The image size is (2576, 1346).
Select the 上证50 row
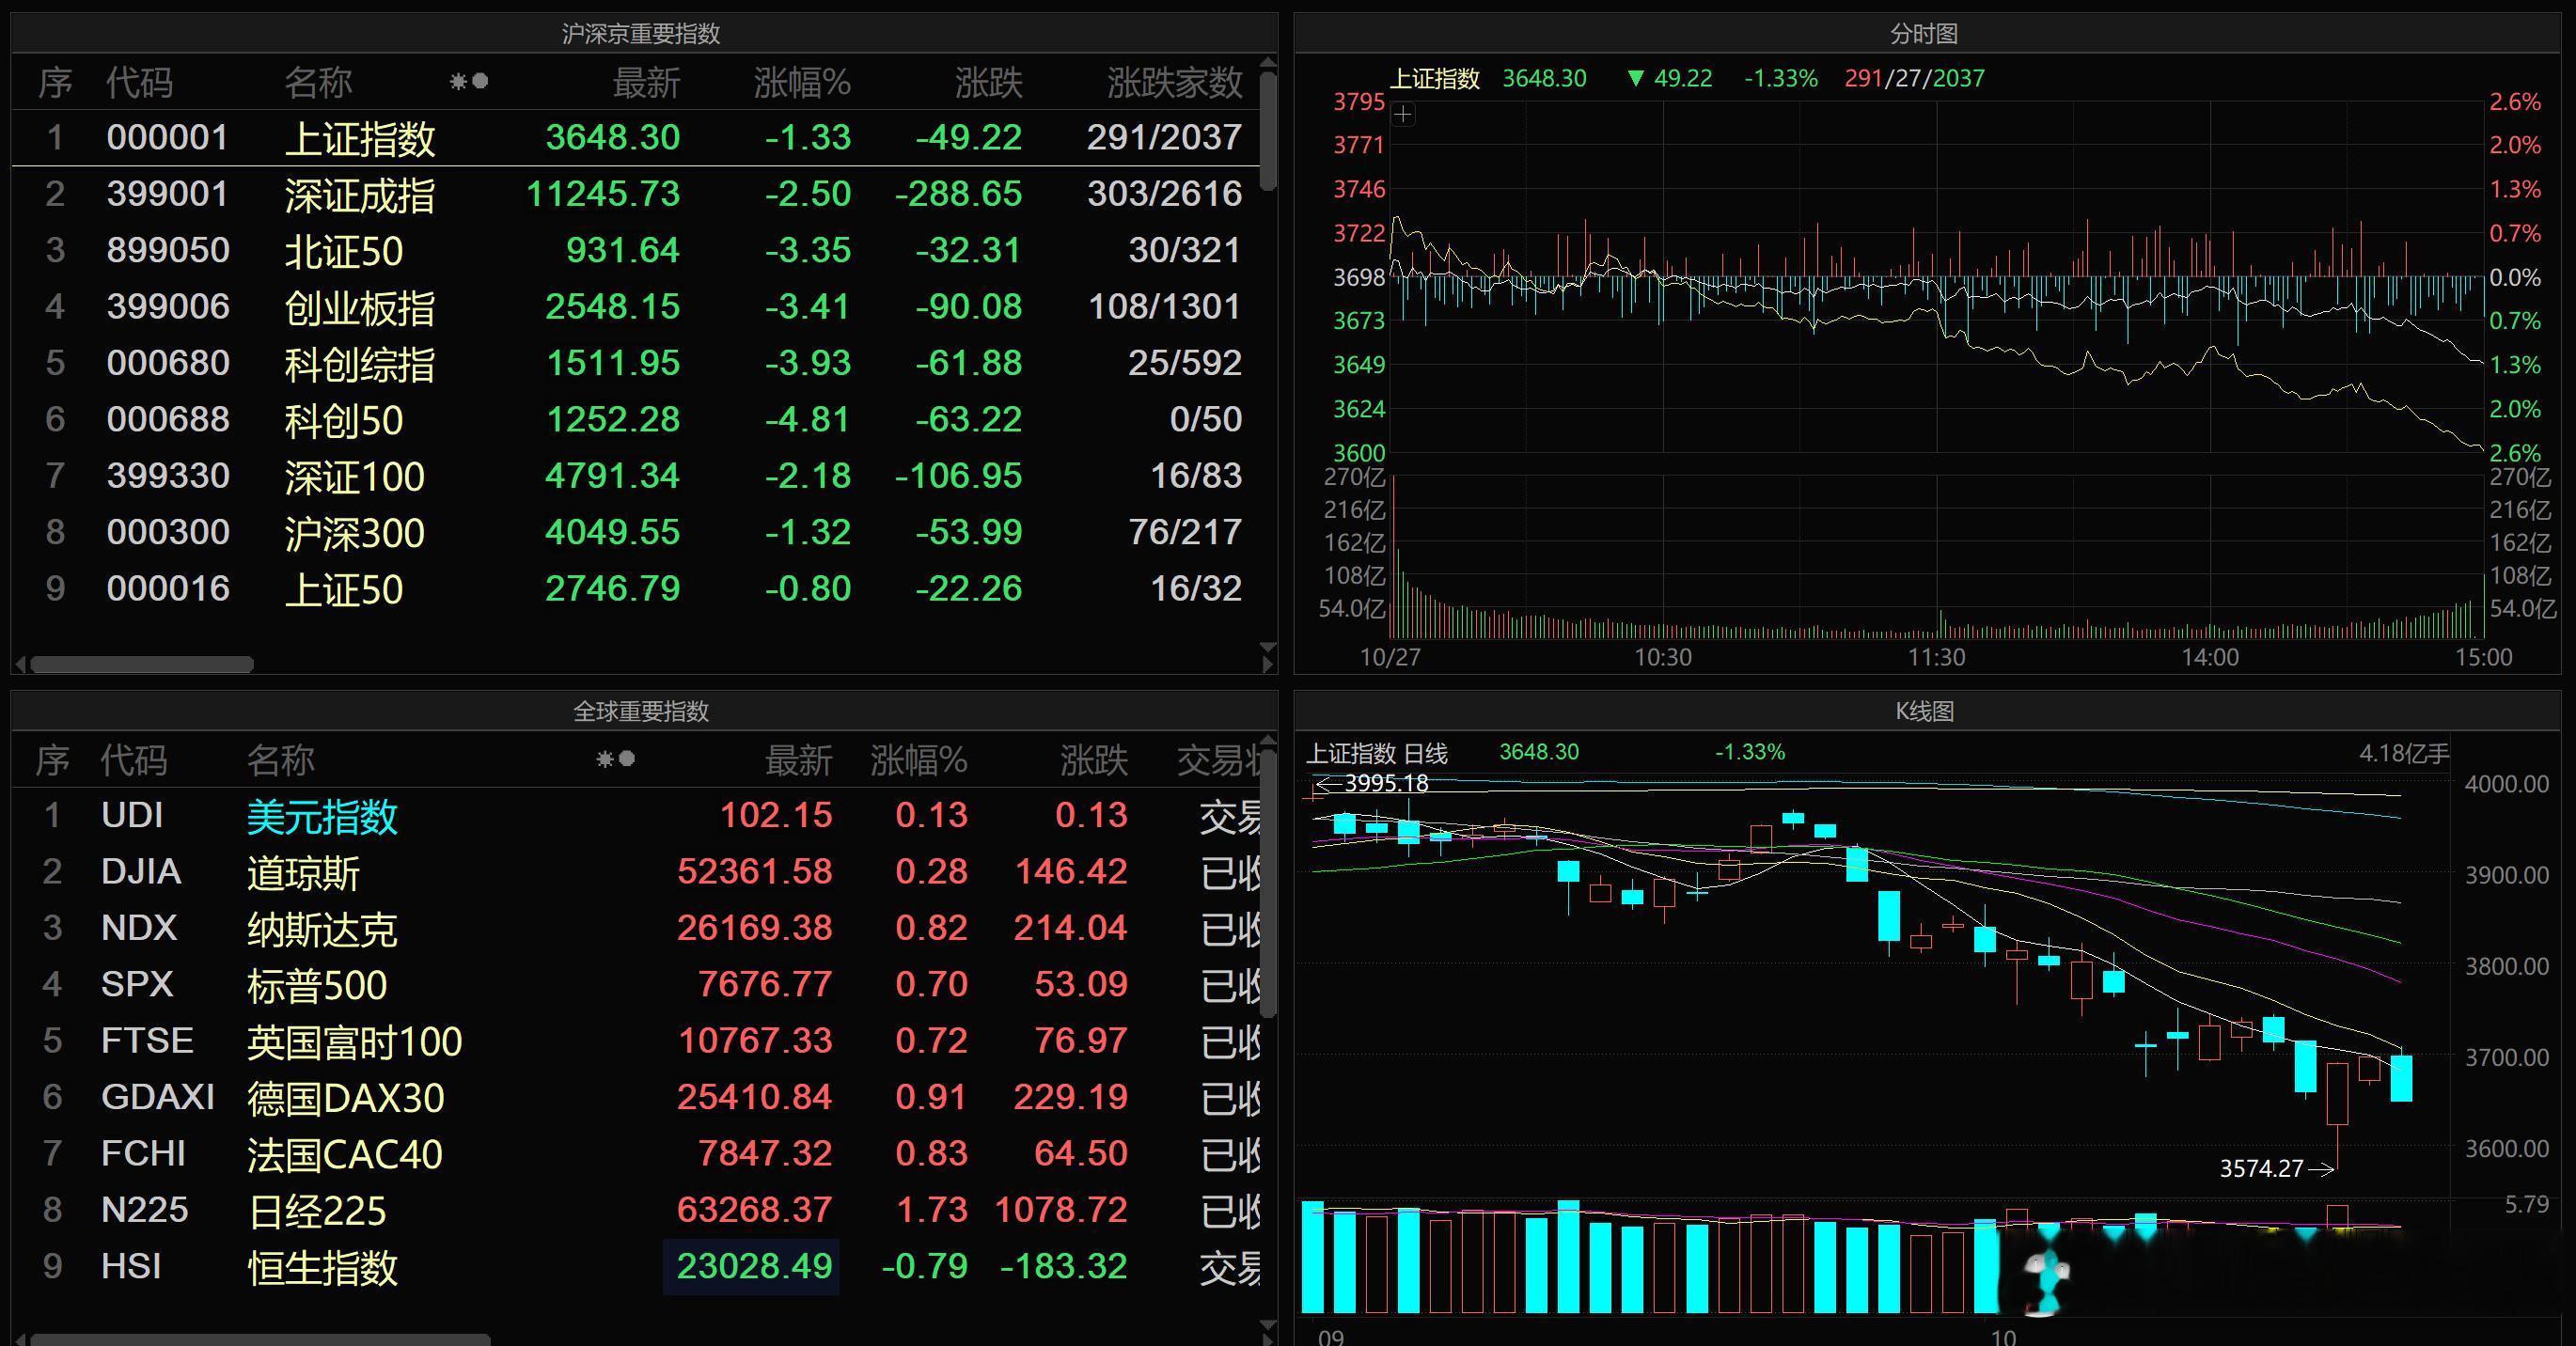pyautogui.click(x=635, y=588)
